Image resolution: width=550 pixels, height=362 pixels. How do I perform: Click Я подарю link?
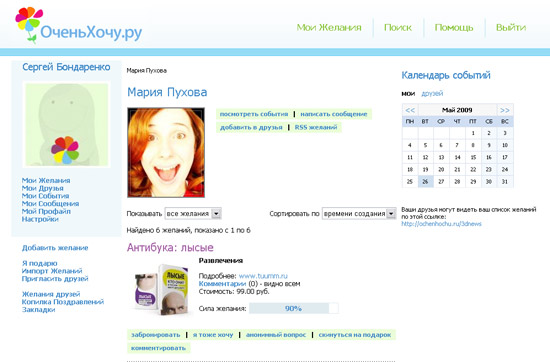click(39, 263)
